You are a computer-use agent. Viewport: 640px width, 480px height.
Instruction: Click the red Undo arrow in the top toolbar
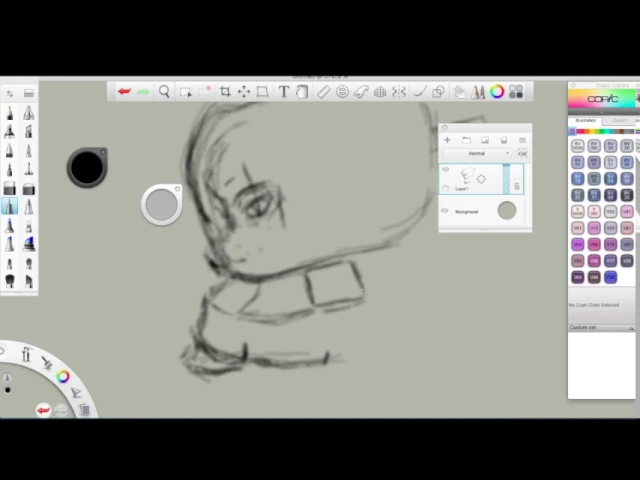(x=124, y=91)
